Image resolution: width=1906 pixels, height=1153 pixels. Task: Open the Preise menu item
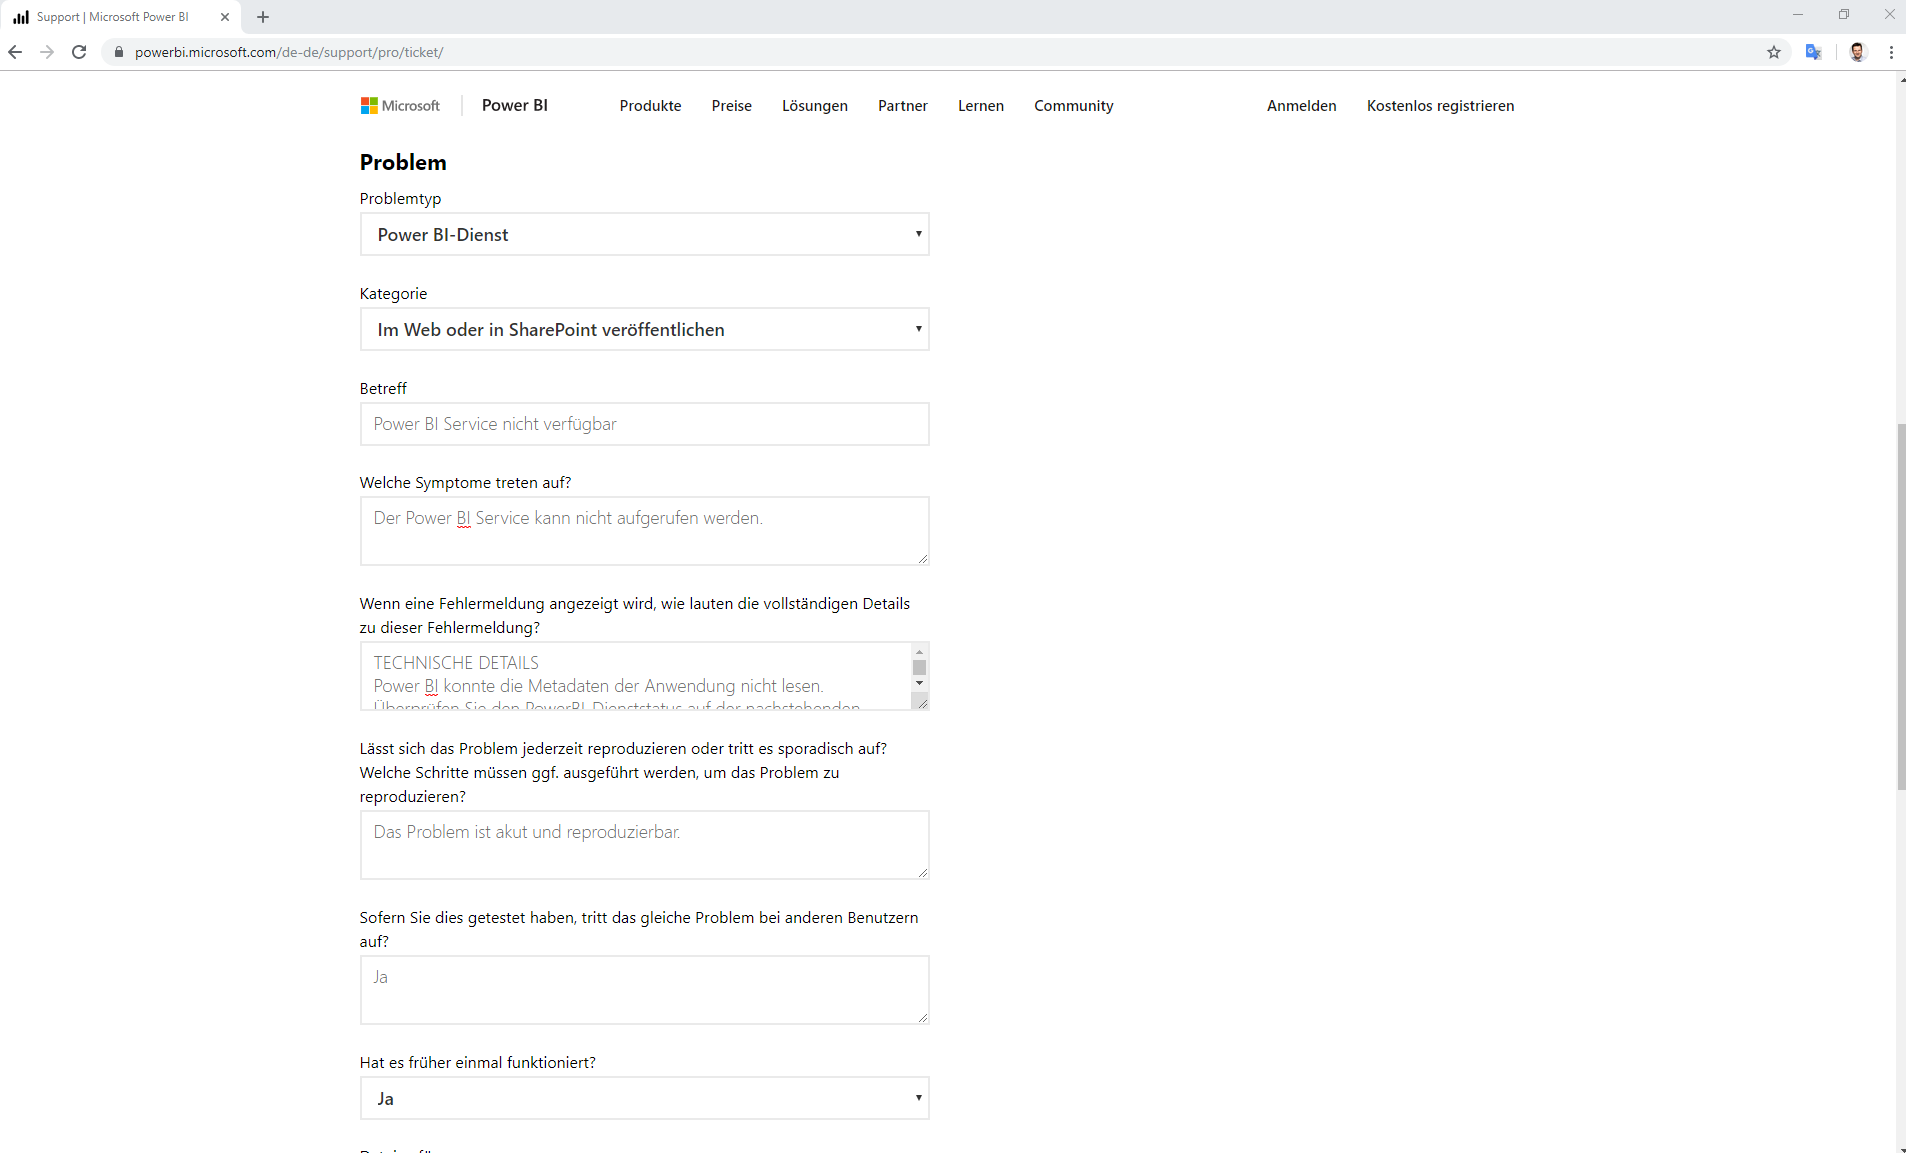pyautogui.click(x=732, y=106)
